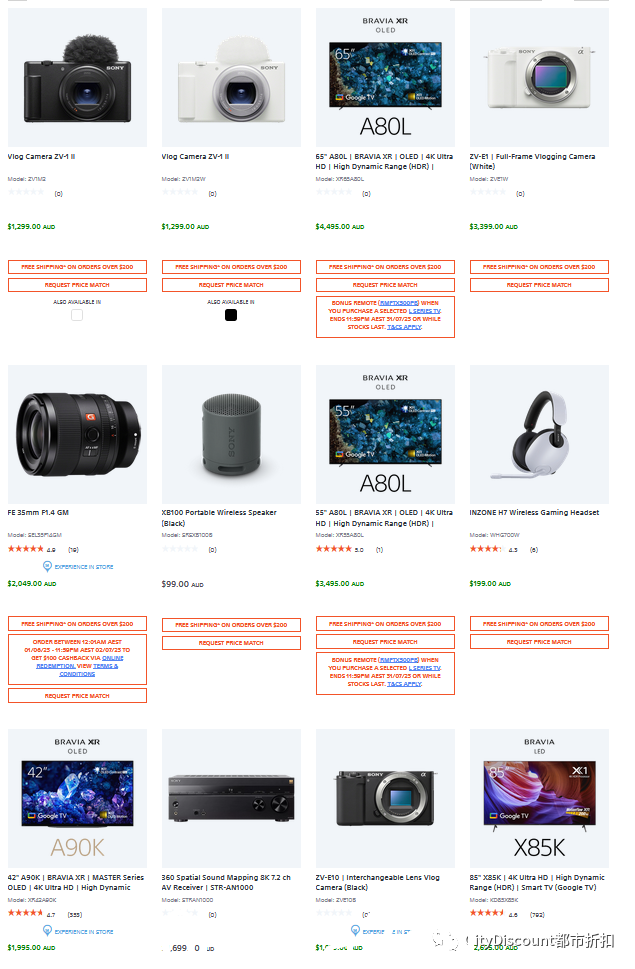Open L Series TV link under 55" A80L offer

(x=424, y=667)
